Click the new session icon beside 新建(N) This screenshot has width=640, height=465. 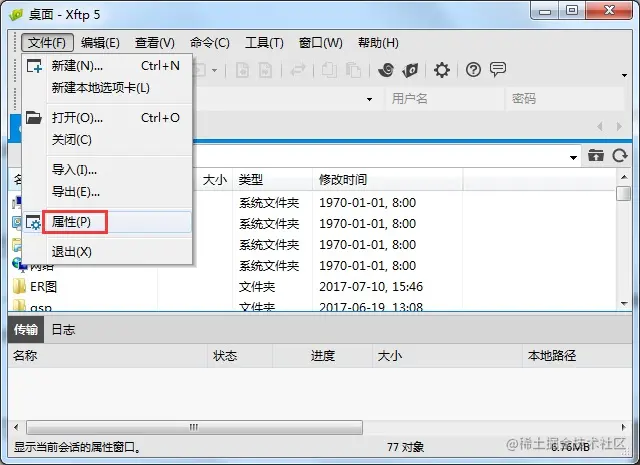[x=34, y=66]
